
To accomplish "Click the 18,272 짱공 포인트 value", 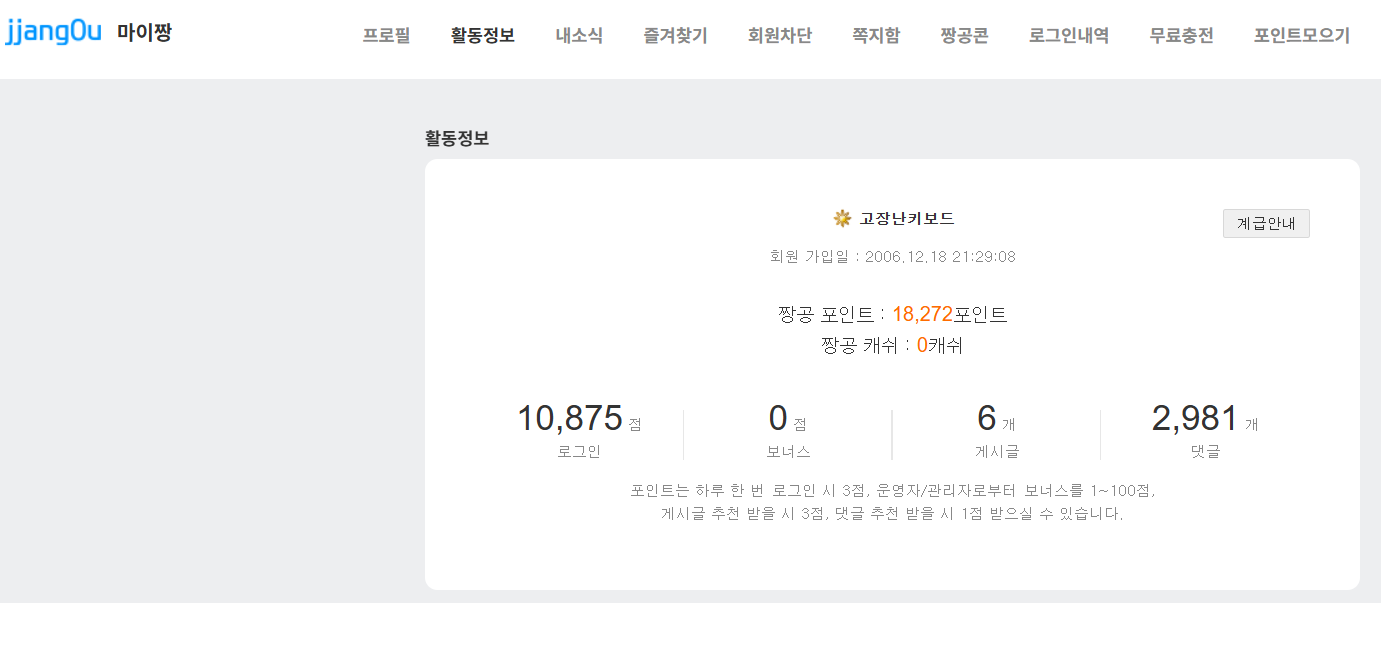I will [x=922, y=315].
